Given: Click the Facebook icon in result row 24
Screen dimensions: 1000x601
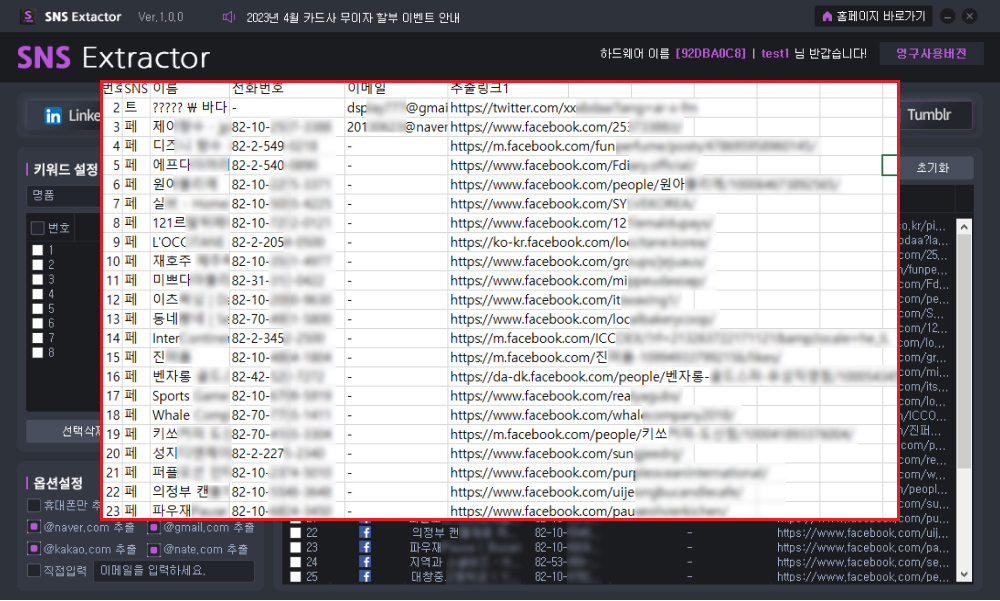Looking at the screenshot, I should pos(365,562).
